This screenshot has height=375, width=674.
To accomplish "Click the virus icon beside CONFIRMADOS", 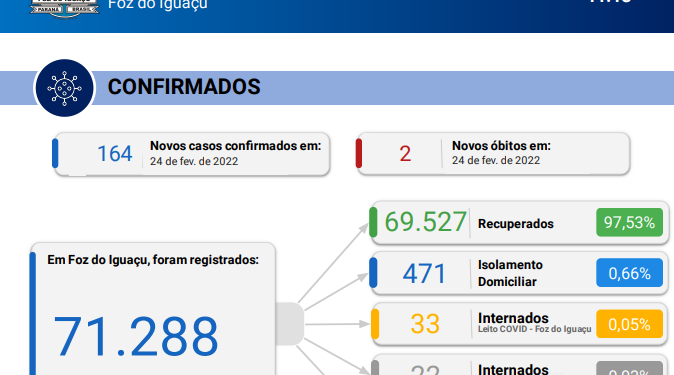I will point(64,88).
